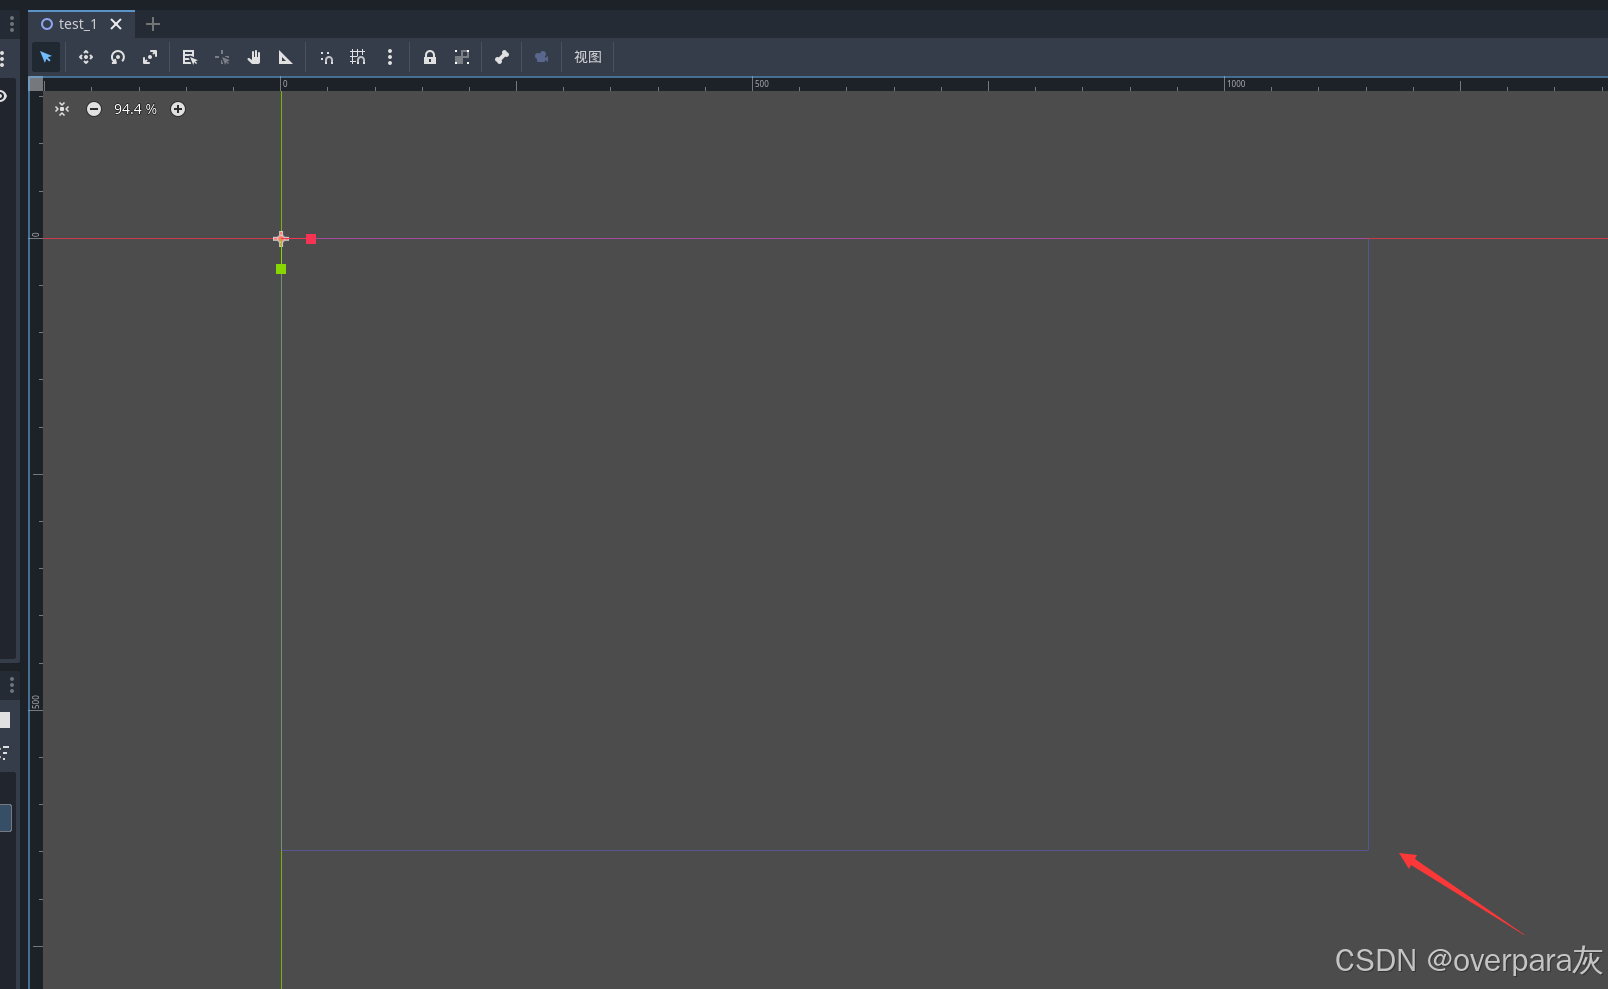This screenshot has width=1608, height=989.
Task: Select the Pan tool
Action: click(254, 57)
